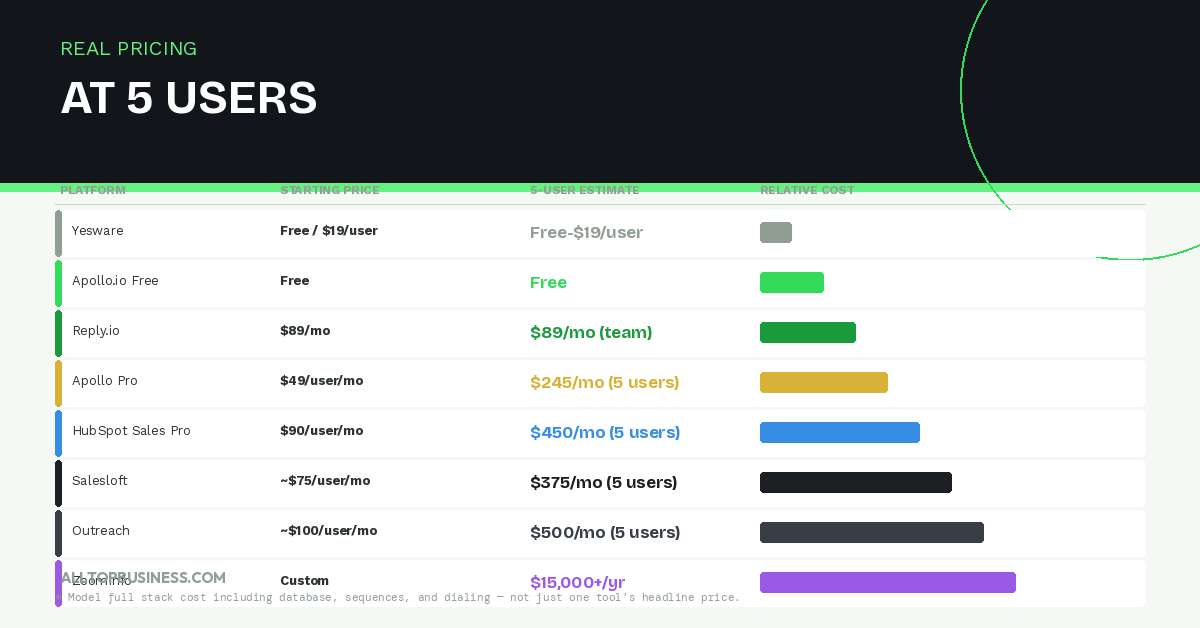This screenshot has width=1200, height=628.
Task: Select the RELATIVE COST column header
Action: 807,190
